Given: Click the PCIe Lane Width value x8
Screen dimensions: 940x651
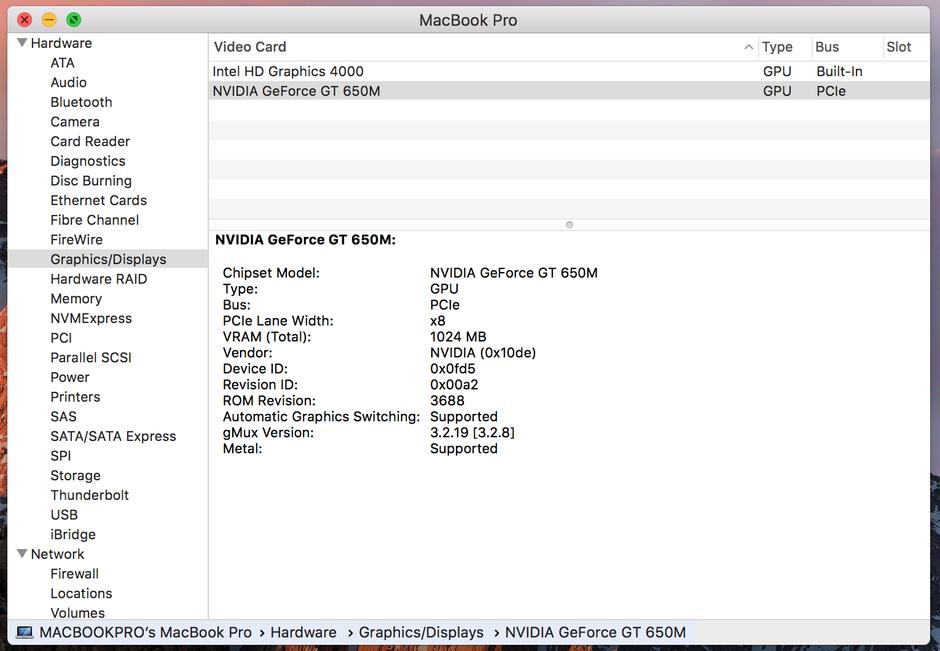Looking at the screenshot, I should pos(438,321).
